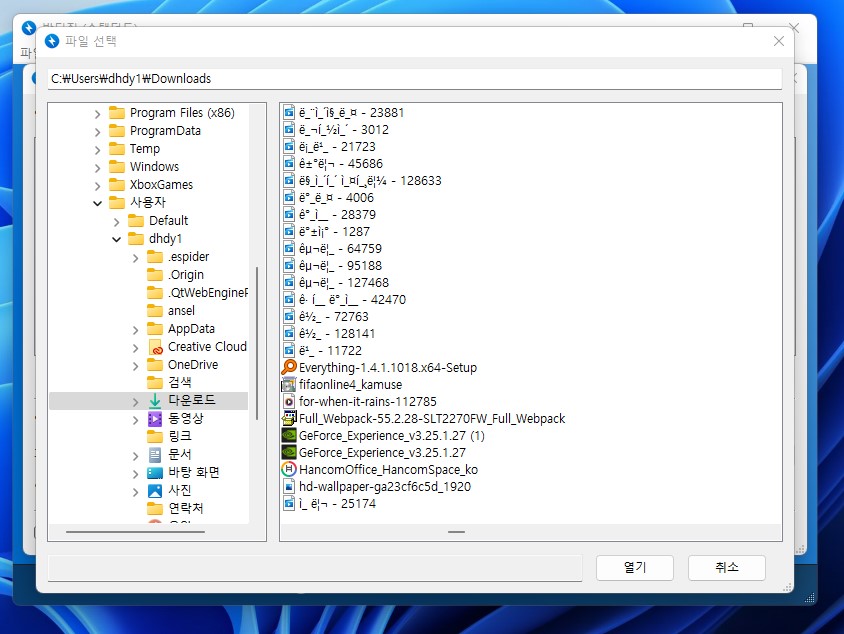Screen dimensions: 844x634
Task: Collapse the dhdy1 user folder
Action: coord(116,239)
